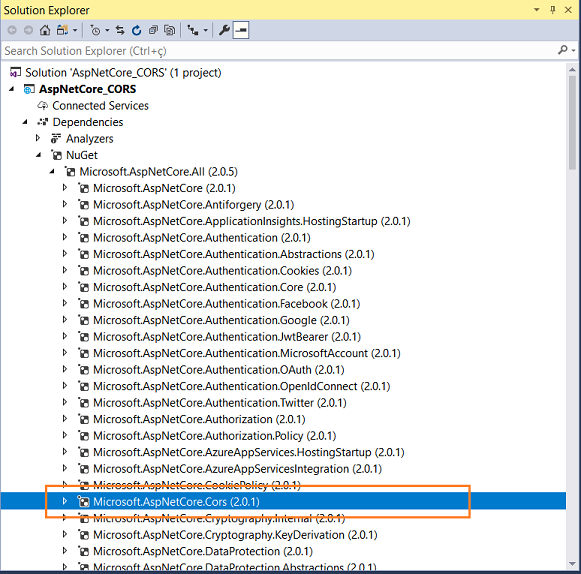The image size is (581, 574).
Task: Click the Refresh icon in toolbar
Action: [136, 30]
